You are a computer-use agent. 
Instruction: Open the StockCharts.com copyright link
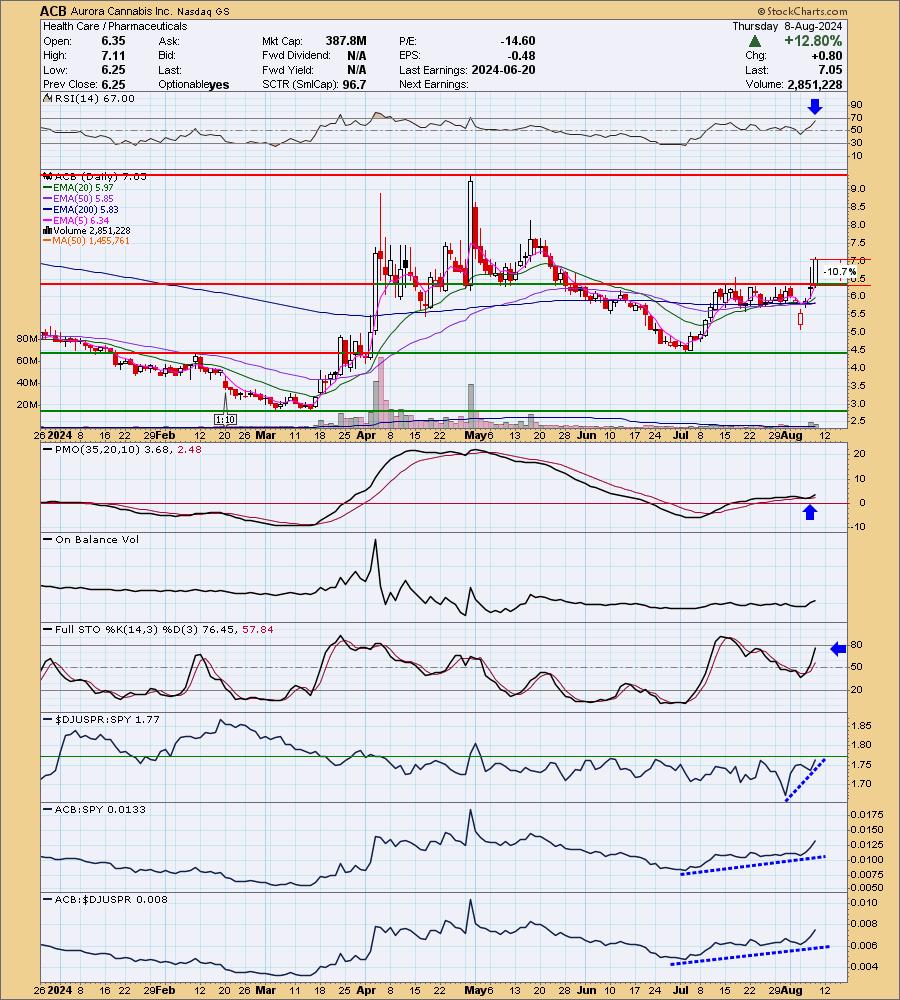click(x=802, y=11)
